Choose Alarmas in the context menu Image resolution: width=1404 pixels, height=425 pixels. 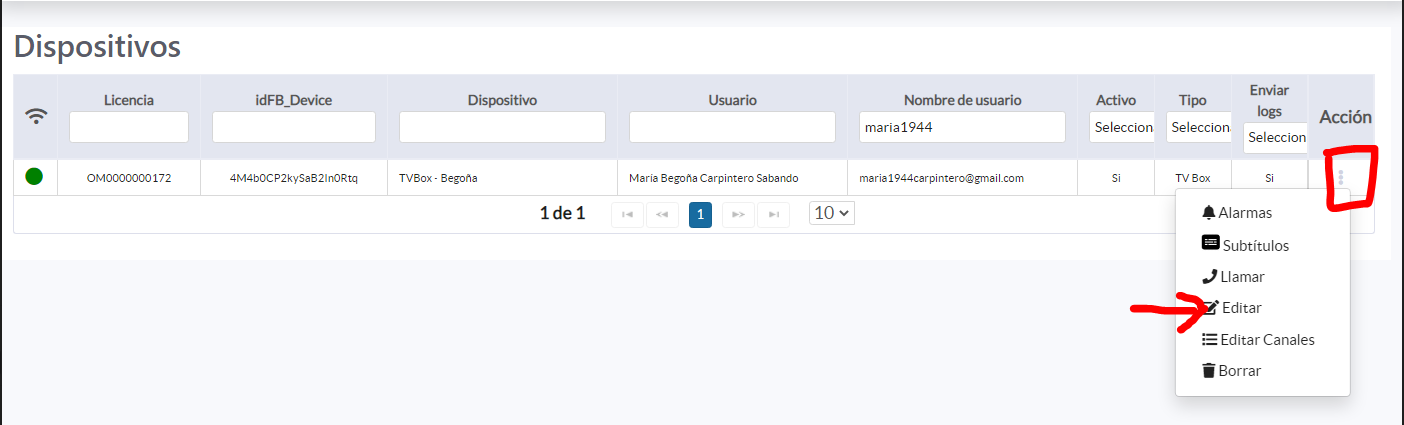tap(1245, 212)
